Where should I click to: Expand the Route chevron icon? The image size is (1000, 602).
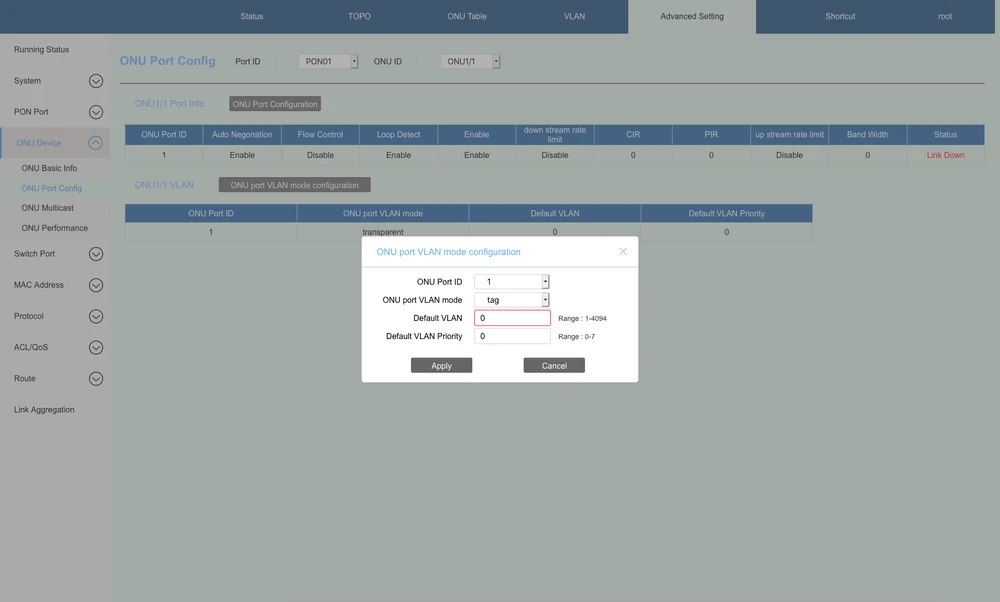[x=96, y=379]
